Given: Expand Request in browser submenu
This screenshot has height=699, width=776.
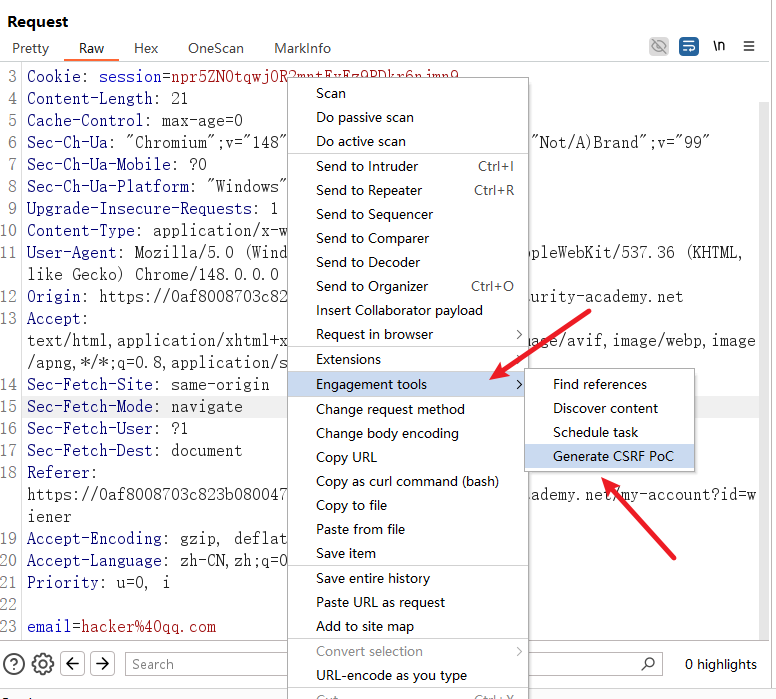Looking at the screenshot, I should point(408,334).
